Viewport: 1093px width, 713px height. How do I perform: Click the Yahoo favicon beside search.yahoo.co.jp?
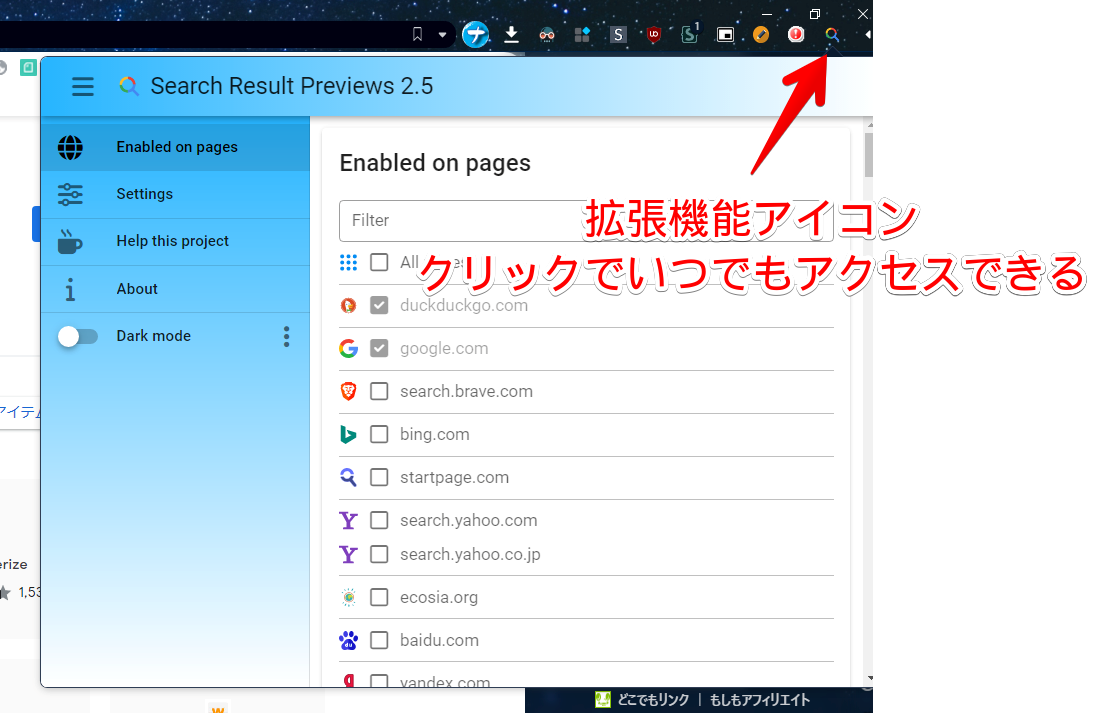click(349, 554)
